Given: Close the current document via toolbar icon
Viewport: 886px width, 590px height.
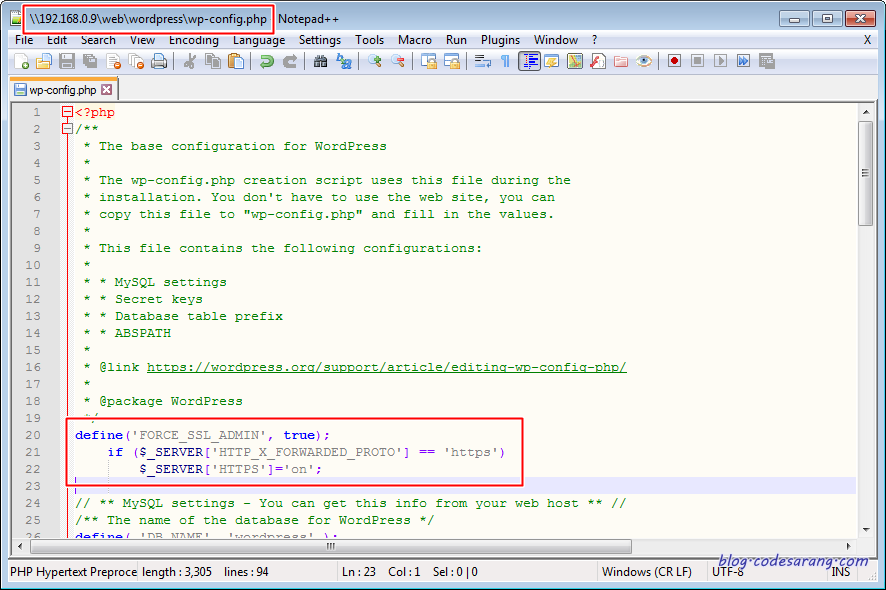Looking at the screenshot, I should pos(114,61).
